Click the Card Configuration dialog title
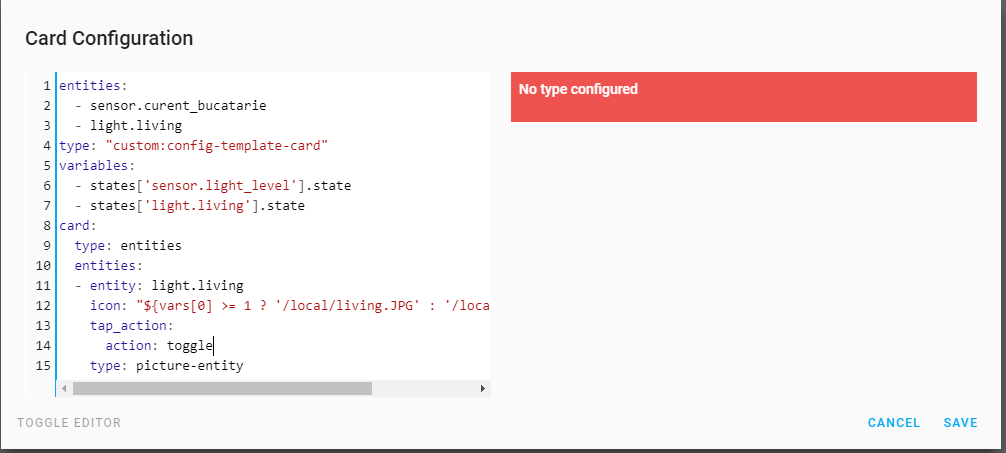 (109, 38)
